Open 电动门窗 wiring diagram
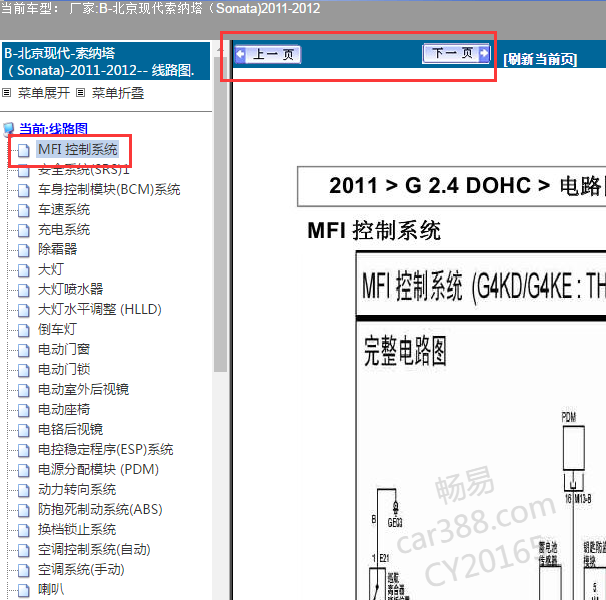 [64, 349]
